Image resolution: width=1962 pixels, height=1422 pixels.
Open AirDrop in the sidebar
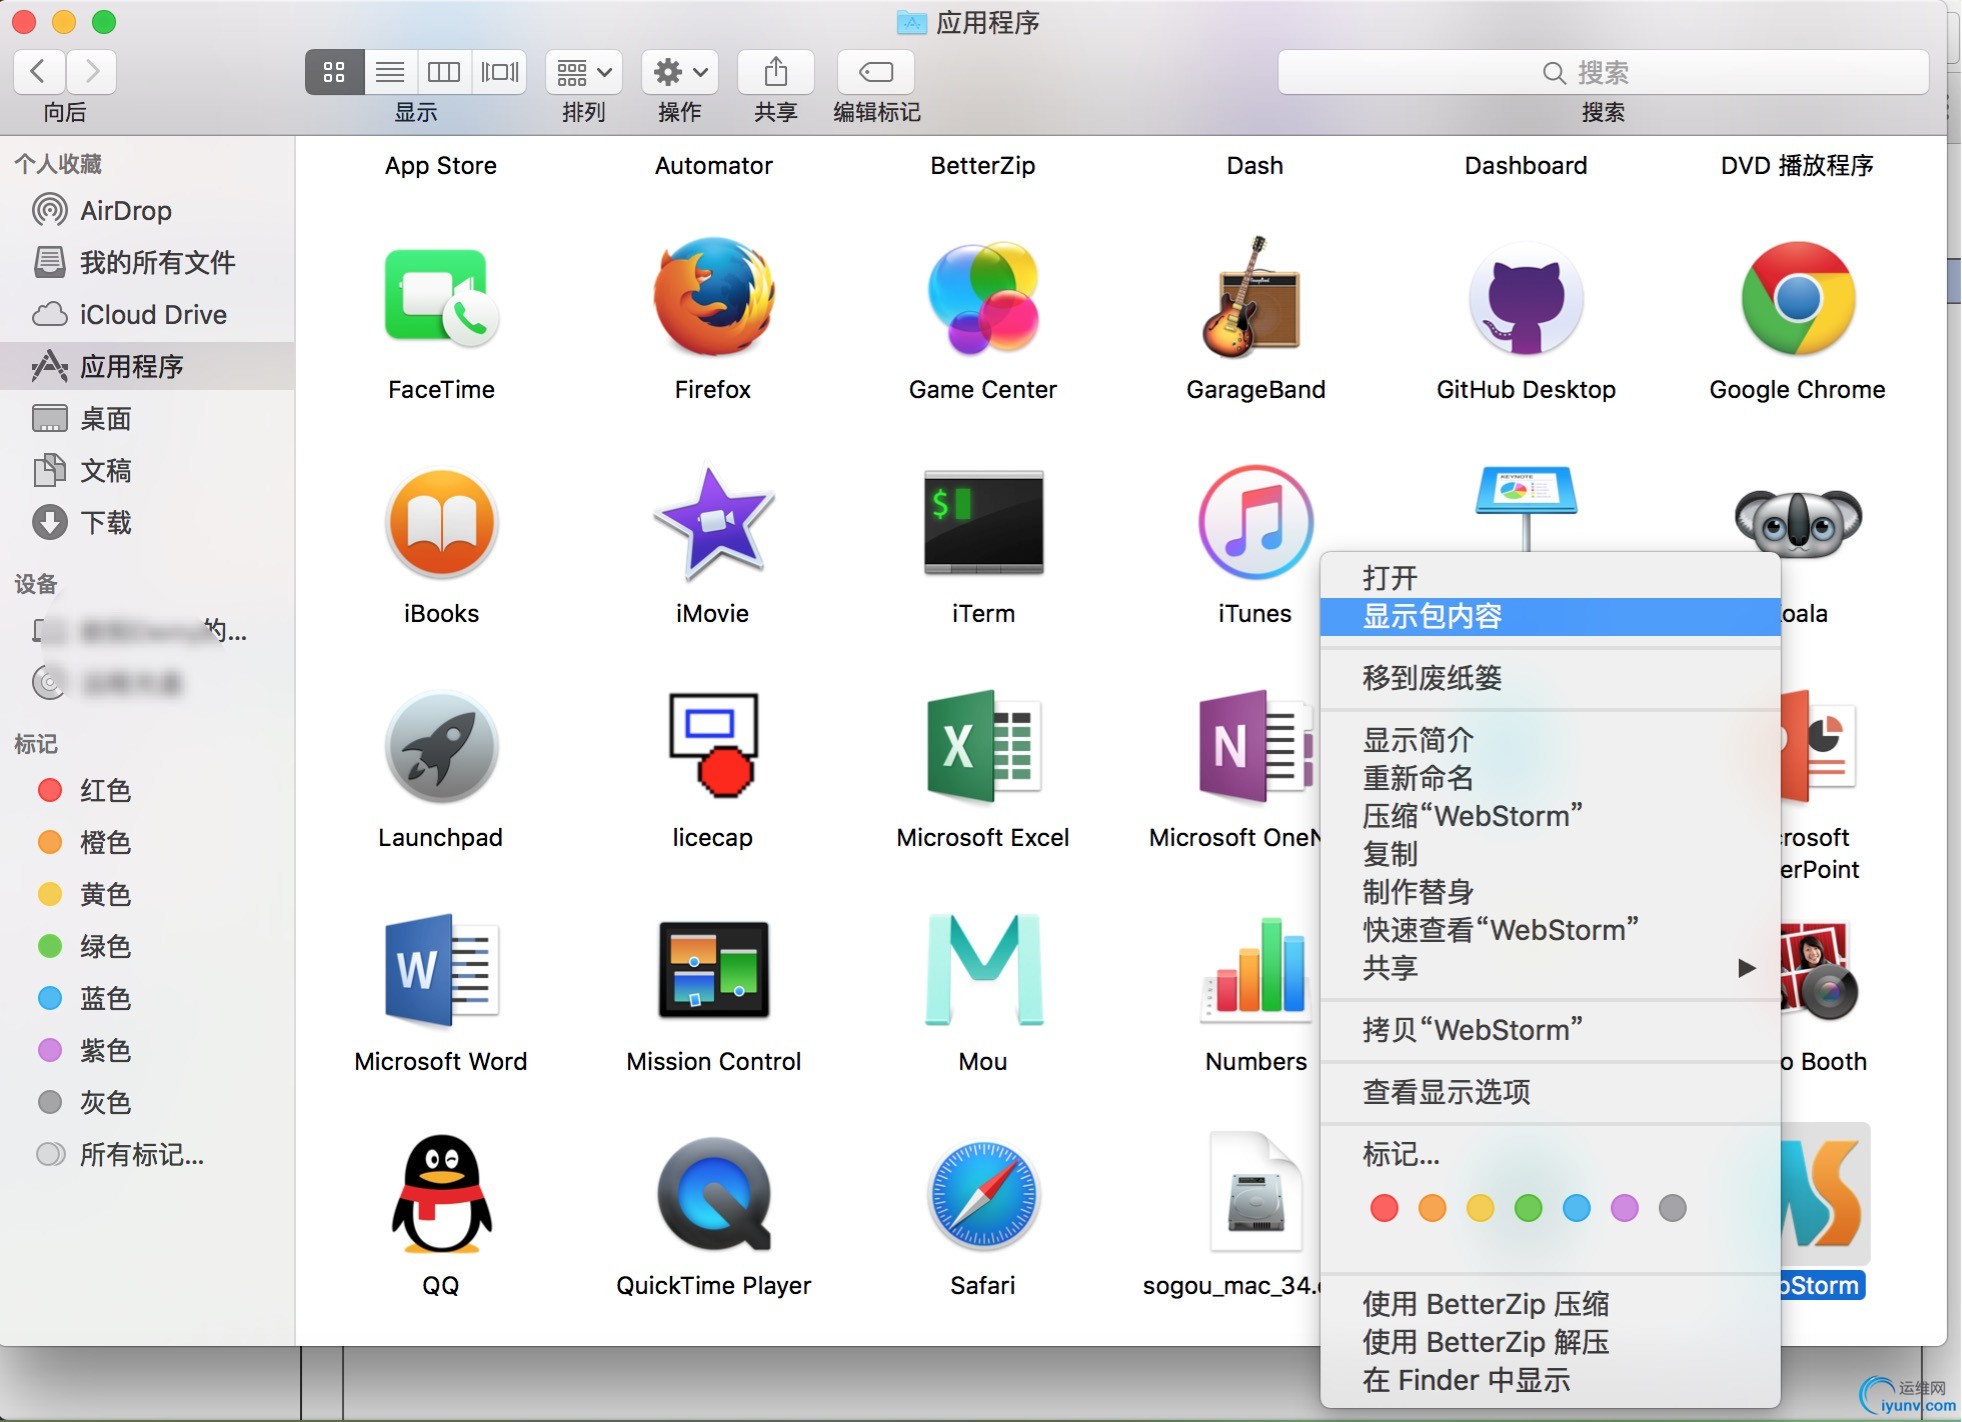pyautogui.click(x=148, y=211)
